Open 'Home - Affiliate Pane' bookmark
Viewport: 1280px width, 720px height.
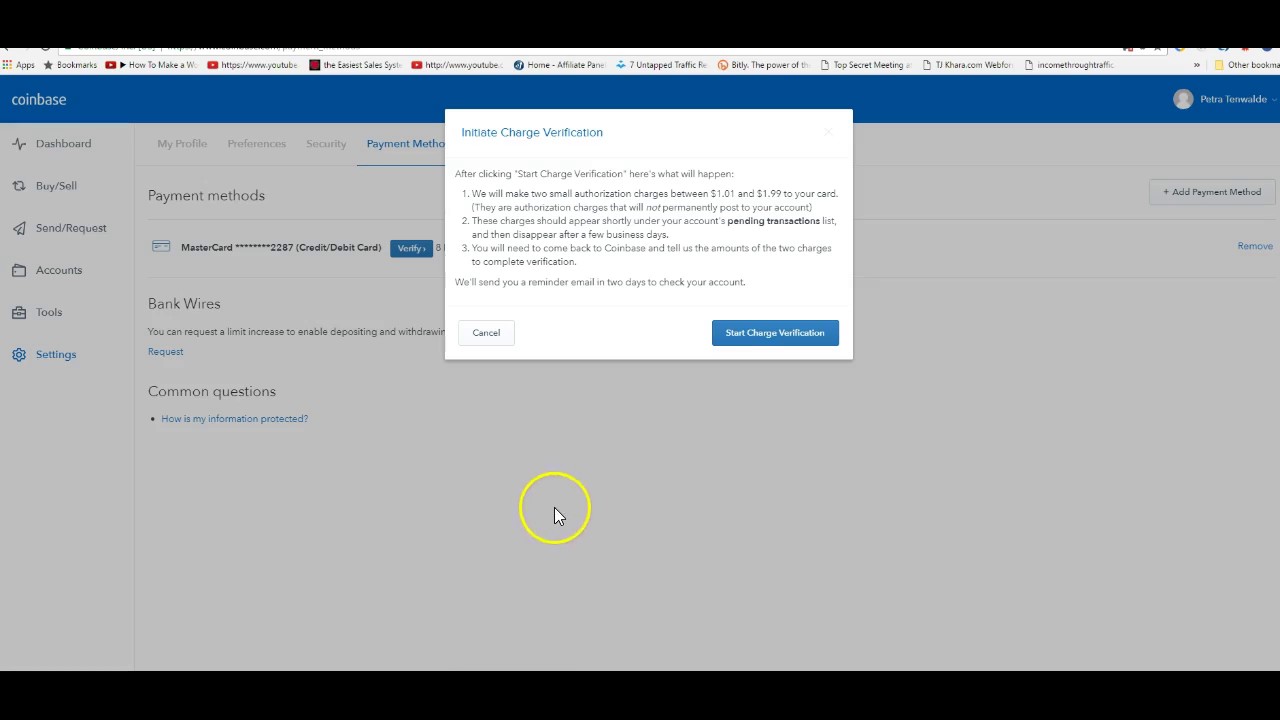(x=559, y=65)
